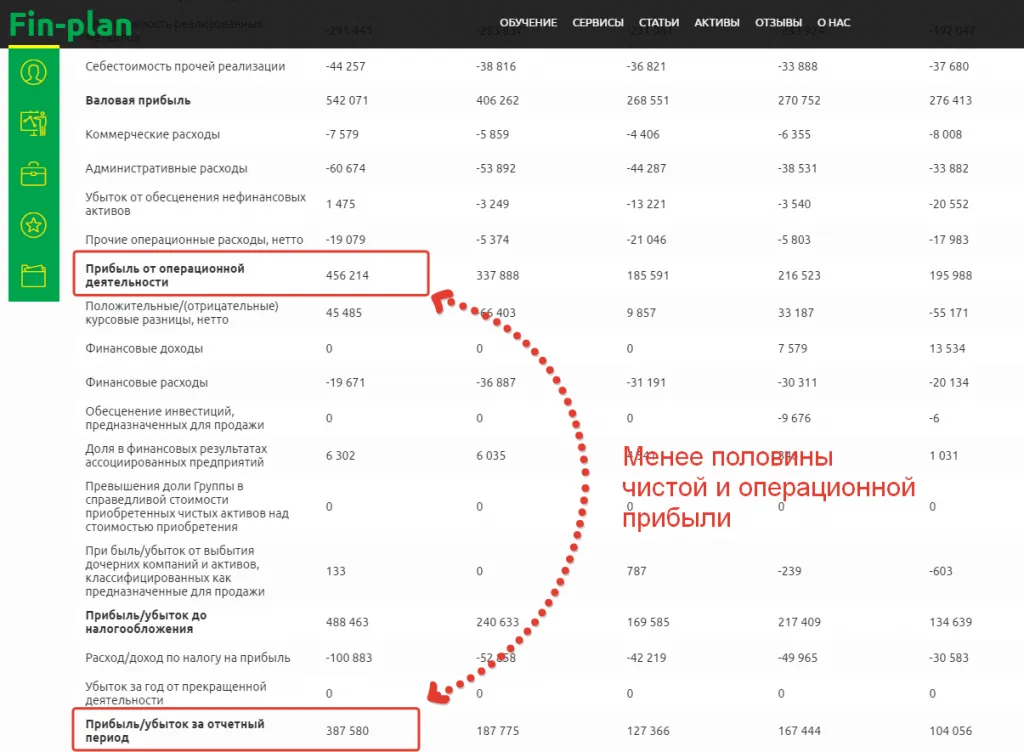The image size is (1024, 752).
Task: Open the briefcase sidebar icon
Action: 33,174
